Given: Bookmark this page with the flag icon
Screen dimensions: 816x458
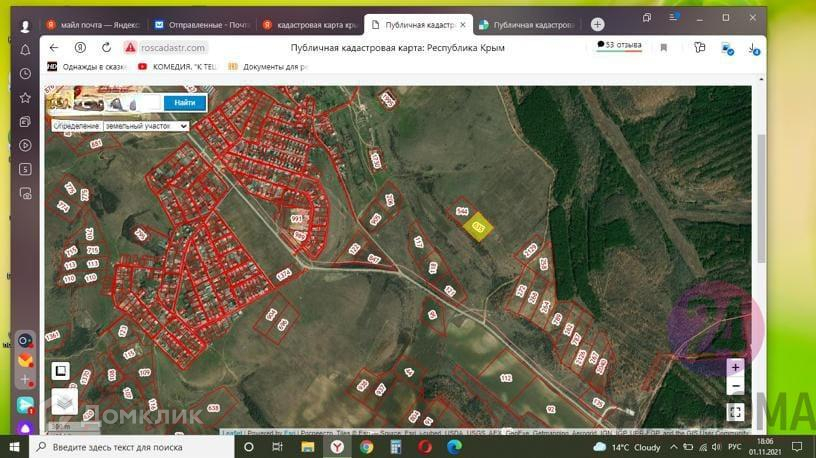Looking at the screenshot, I should coord(664,48).
